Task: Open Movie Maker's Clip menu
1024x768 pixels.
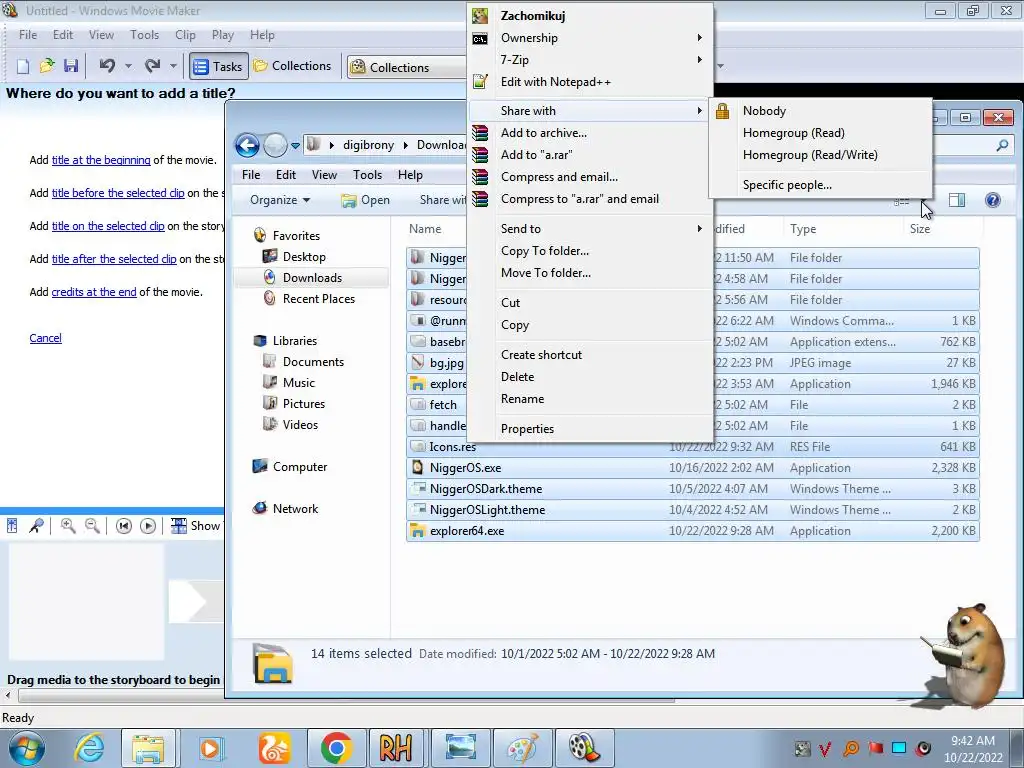Action: (x=185, y=35)
